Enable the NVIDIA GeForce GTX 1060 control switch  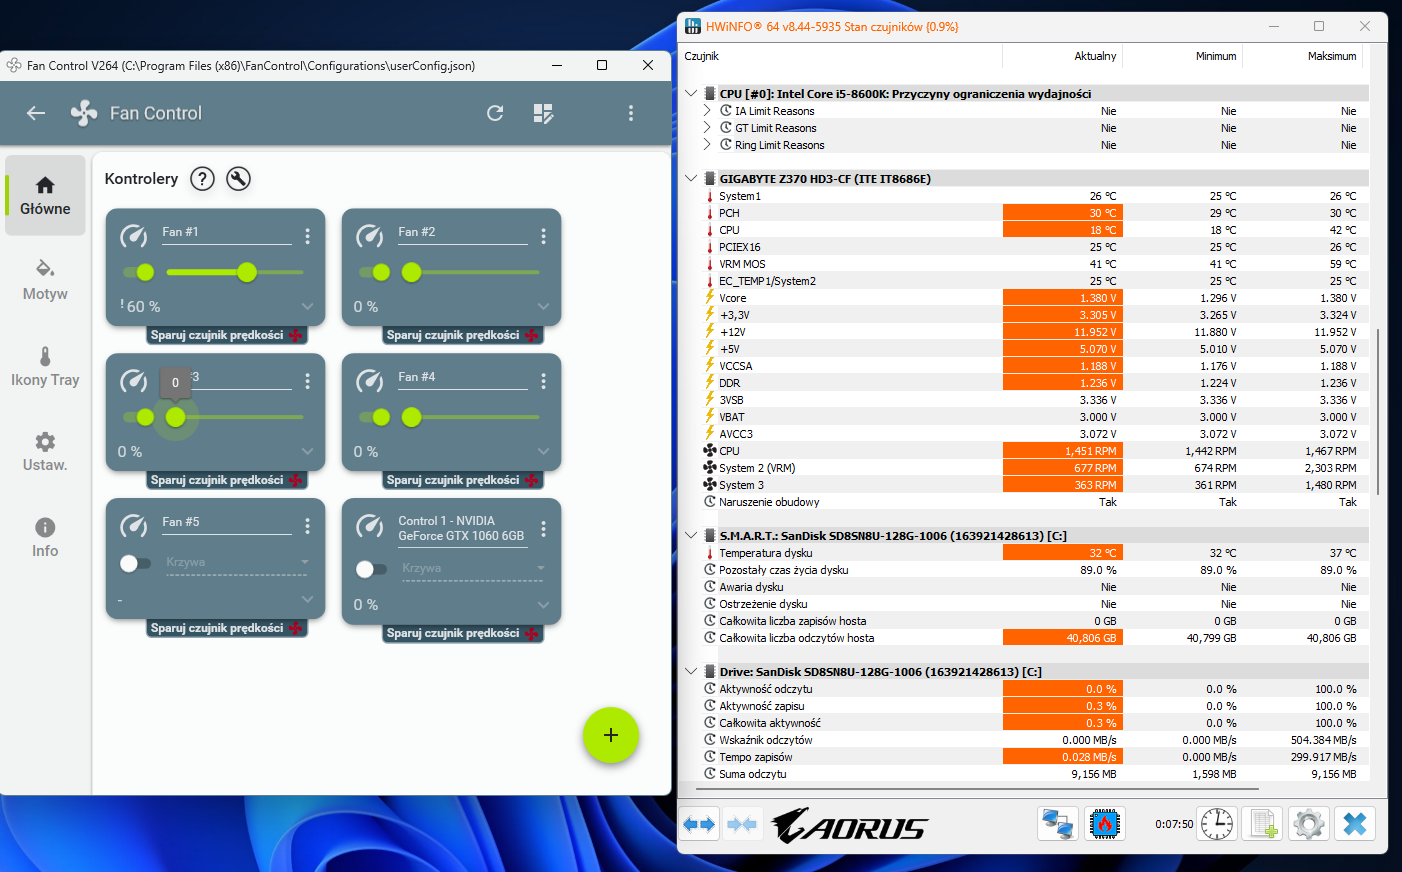(x=371, y=569)
